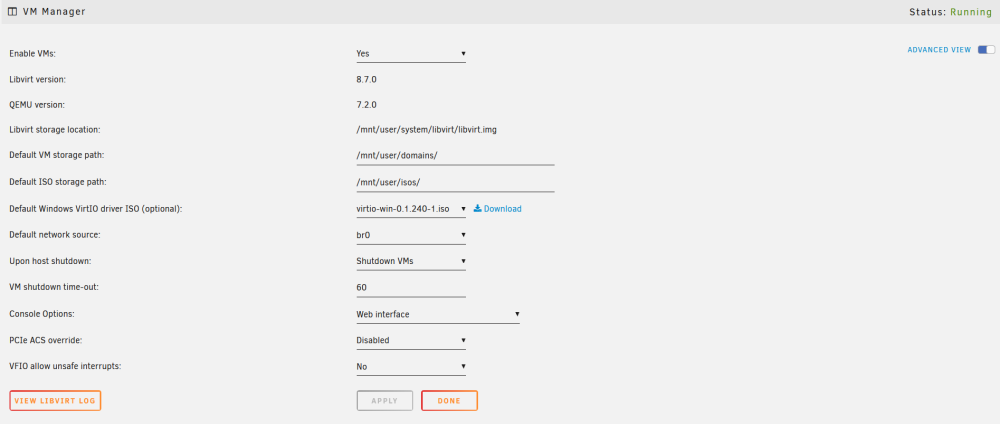
Task: Open VFIO allow unsafe interrupts dropdown
Action: pyautogui.click(x=411, y=367)
